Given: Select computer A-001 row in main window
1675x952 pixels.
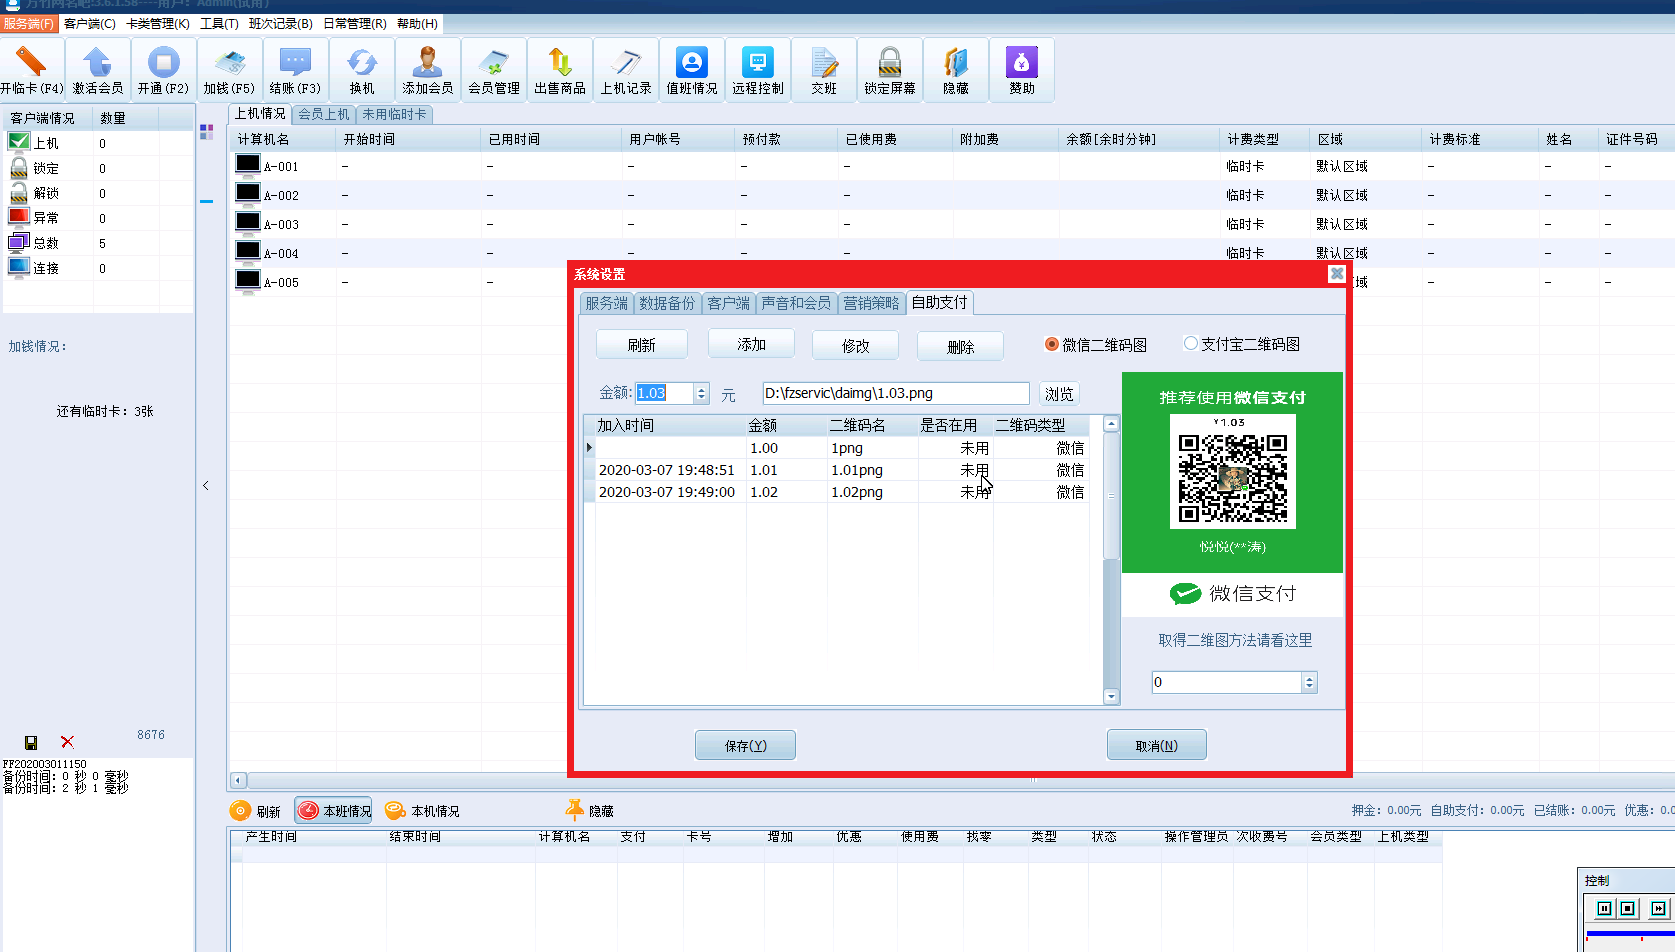Looking at the screenshot, I should click(950, 166).
